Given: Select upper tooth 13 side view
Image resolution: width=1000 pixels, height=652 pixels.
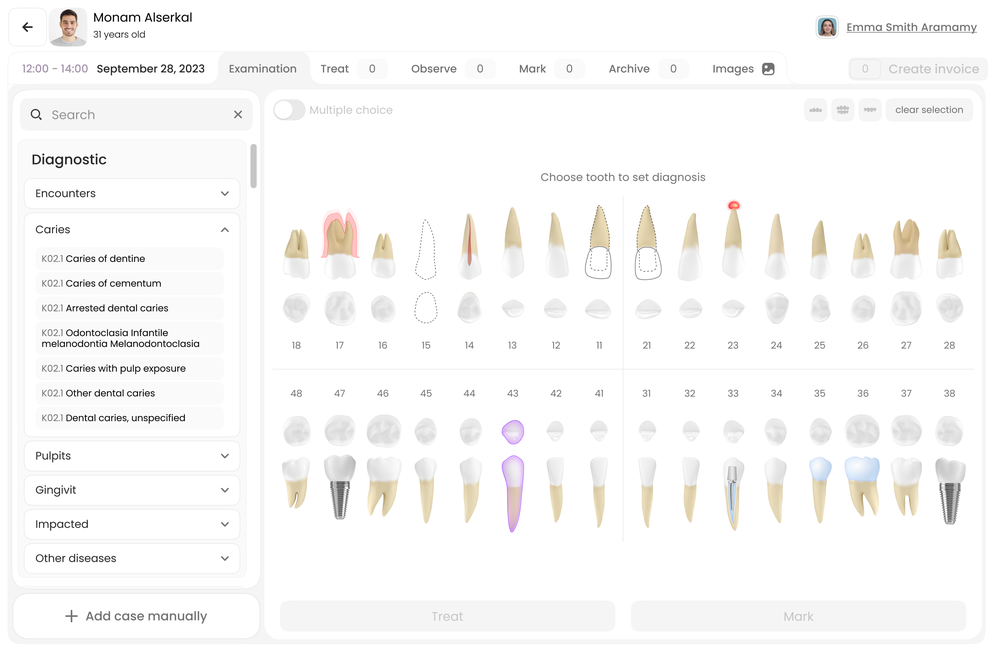Looking at the screenshot, I should pyautogui.click(x=513, y=242).
